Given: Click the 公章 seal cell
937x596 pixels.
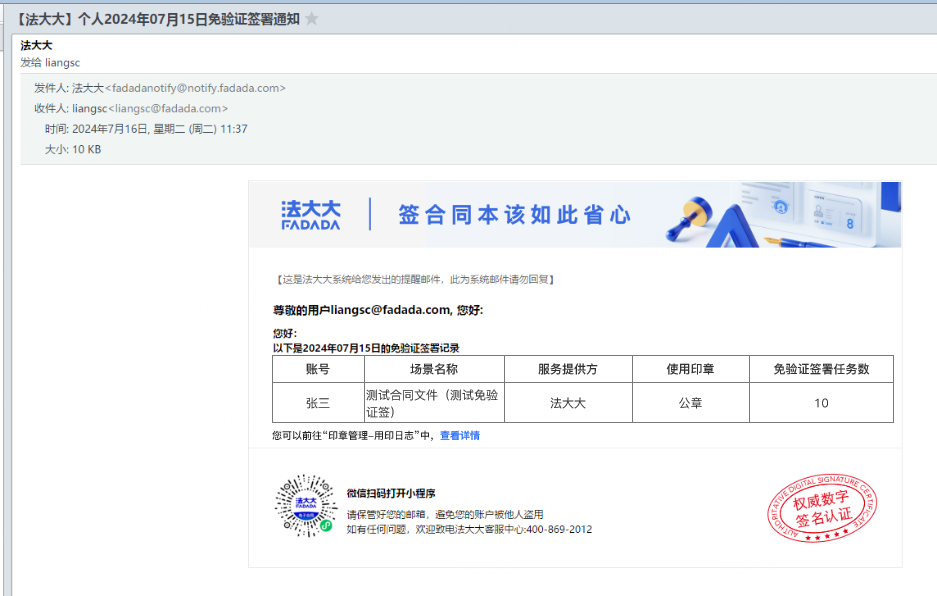Looking at the screenshot, I should coord(690,403).
